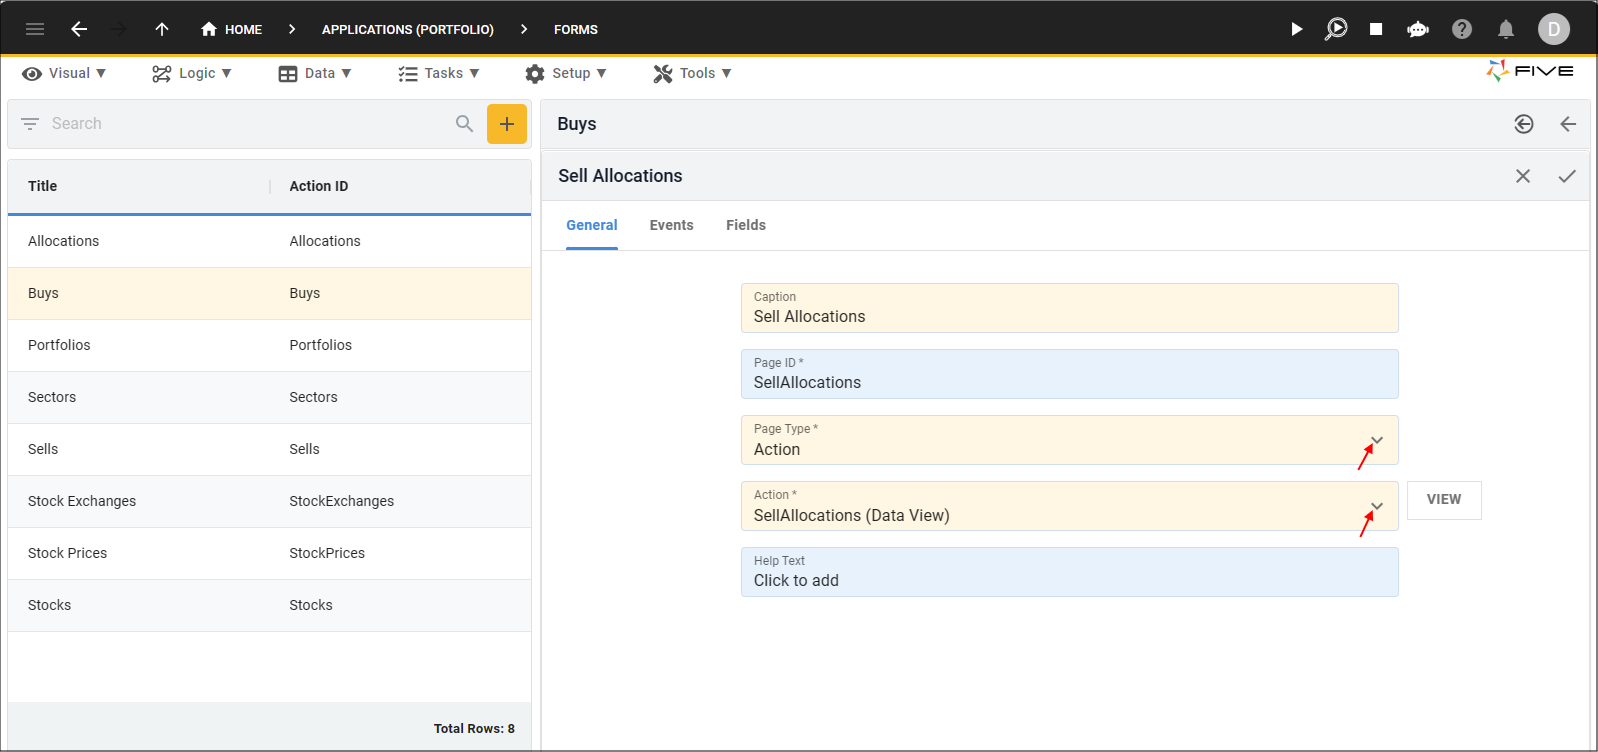This screenshot has height=752, width=1598.
Task: Open the hamburger menu
Action: click(35, 29)
